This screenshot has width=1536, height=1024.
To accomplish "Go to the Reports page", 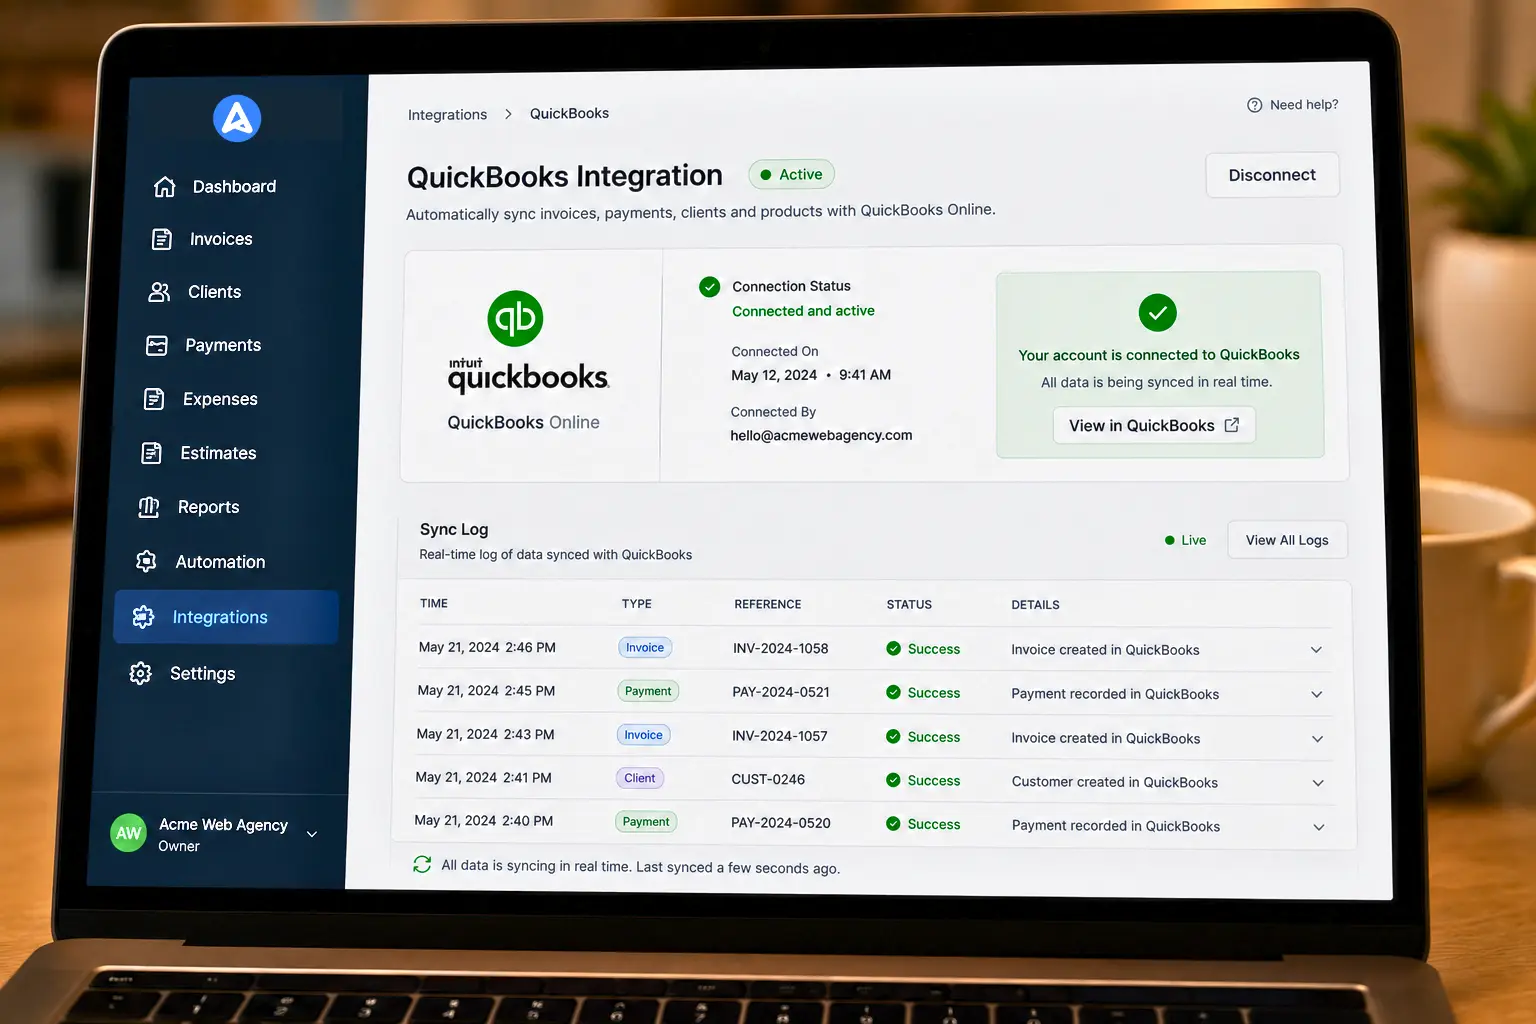I will click(209, 507).
